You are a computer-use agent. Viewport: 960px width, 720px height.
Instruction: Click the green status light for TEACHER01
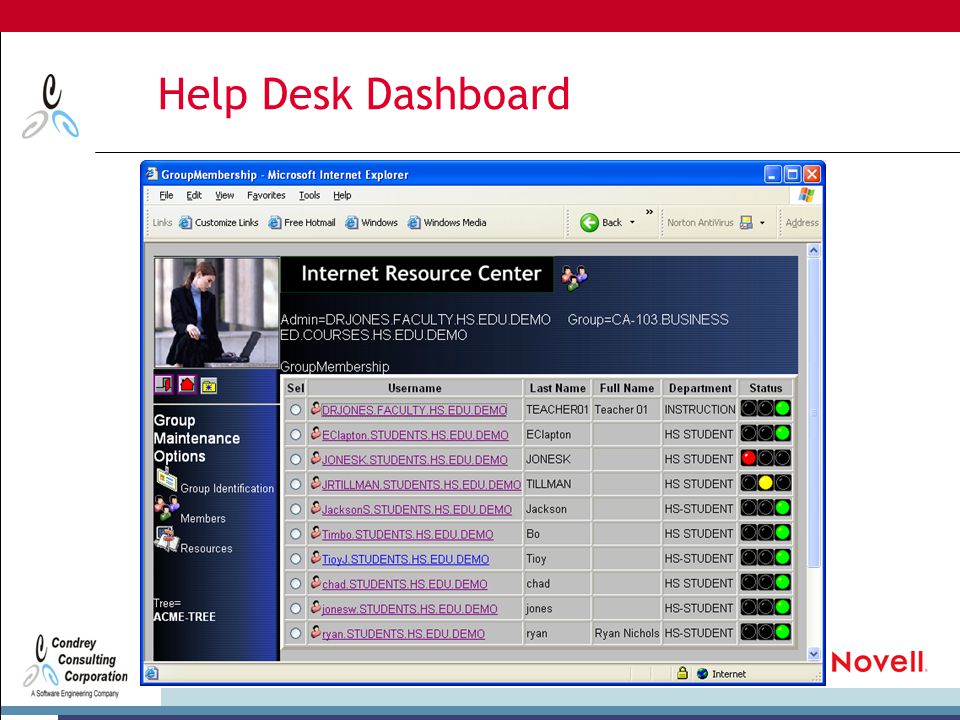coord(782,408)
